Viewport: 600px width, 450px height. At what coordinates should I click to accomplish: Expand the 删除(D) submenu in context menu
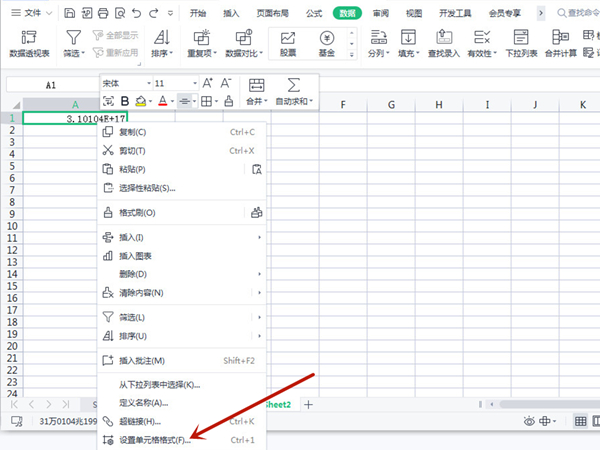click(x=259, y=274)
